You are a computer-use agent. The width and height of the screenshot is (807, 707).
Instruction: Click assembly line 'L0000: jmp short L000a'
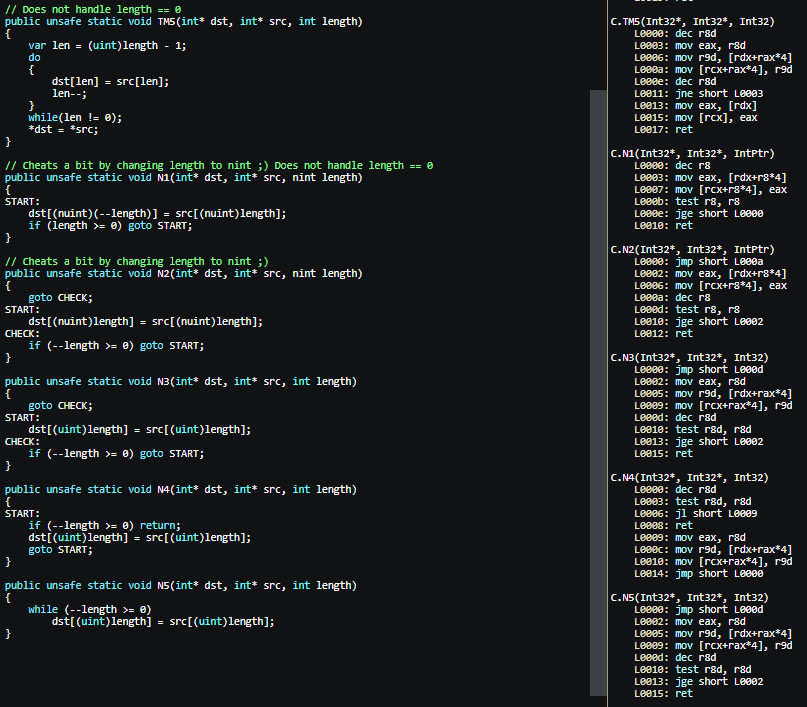click(x=698, y=261)
